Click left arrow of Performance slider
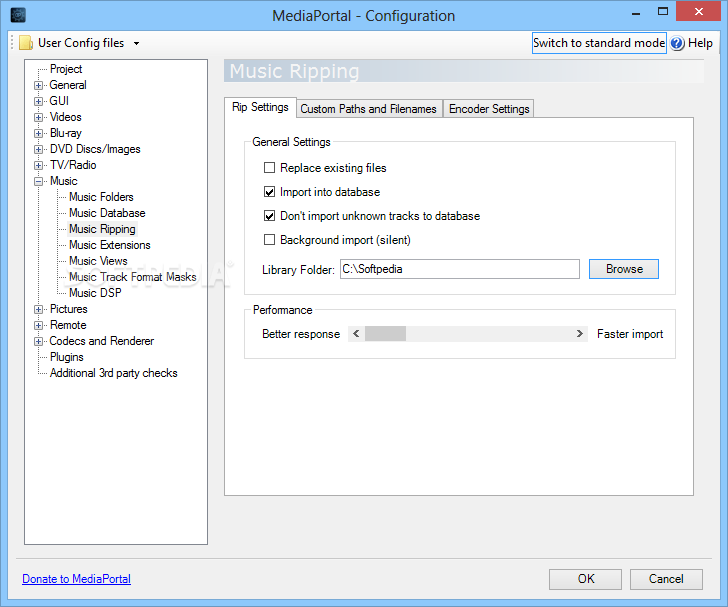 point(356,333)
